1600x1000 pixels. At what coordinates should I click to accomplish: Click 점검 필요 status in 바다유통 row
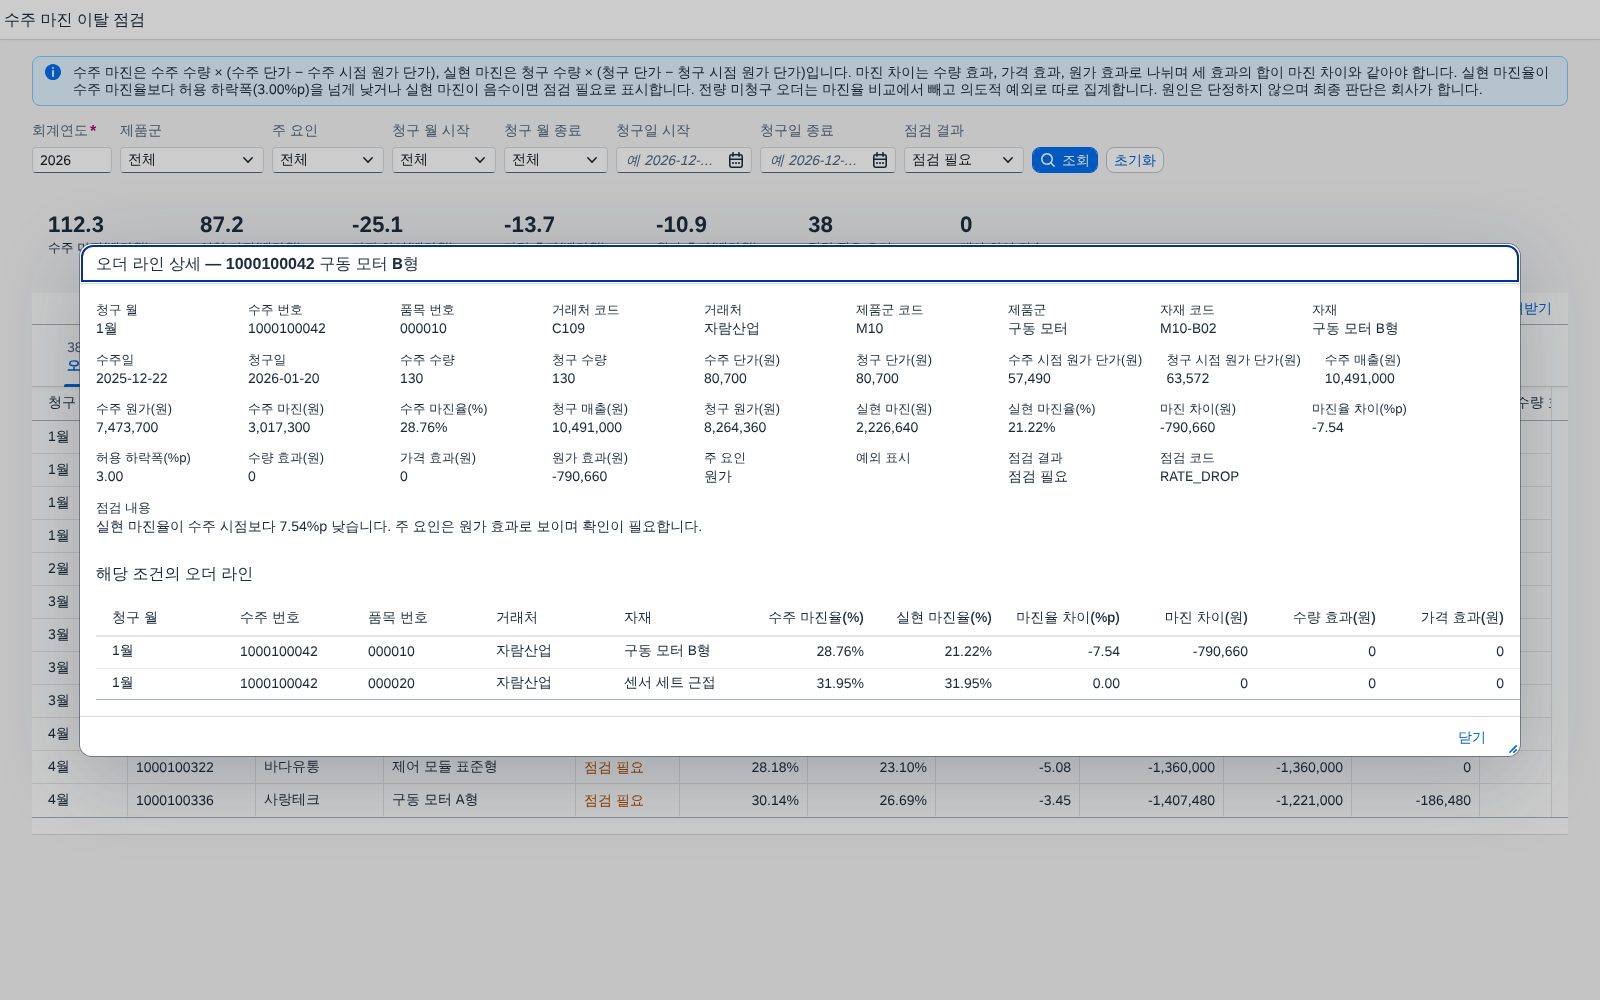pyautogui.click(x=614, y=767)
